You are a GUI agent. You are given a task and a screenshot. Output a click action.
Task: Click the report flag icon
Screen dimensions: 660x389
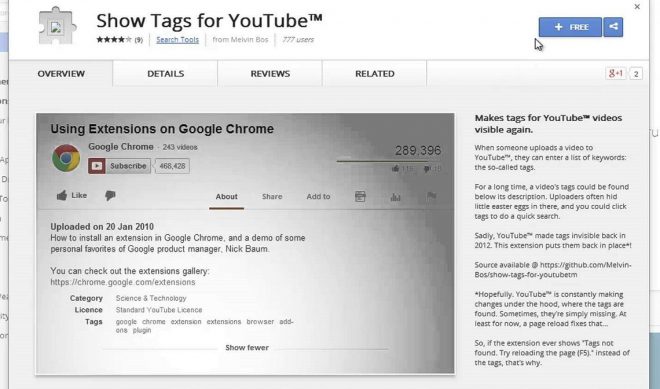[x=431, y=196]
